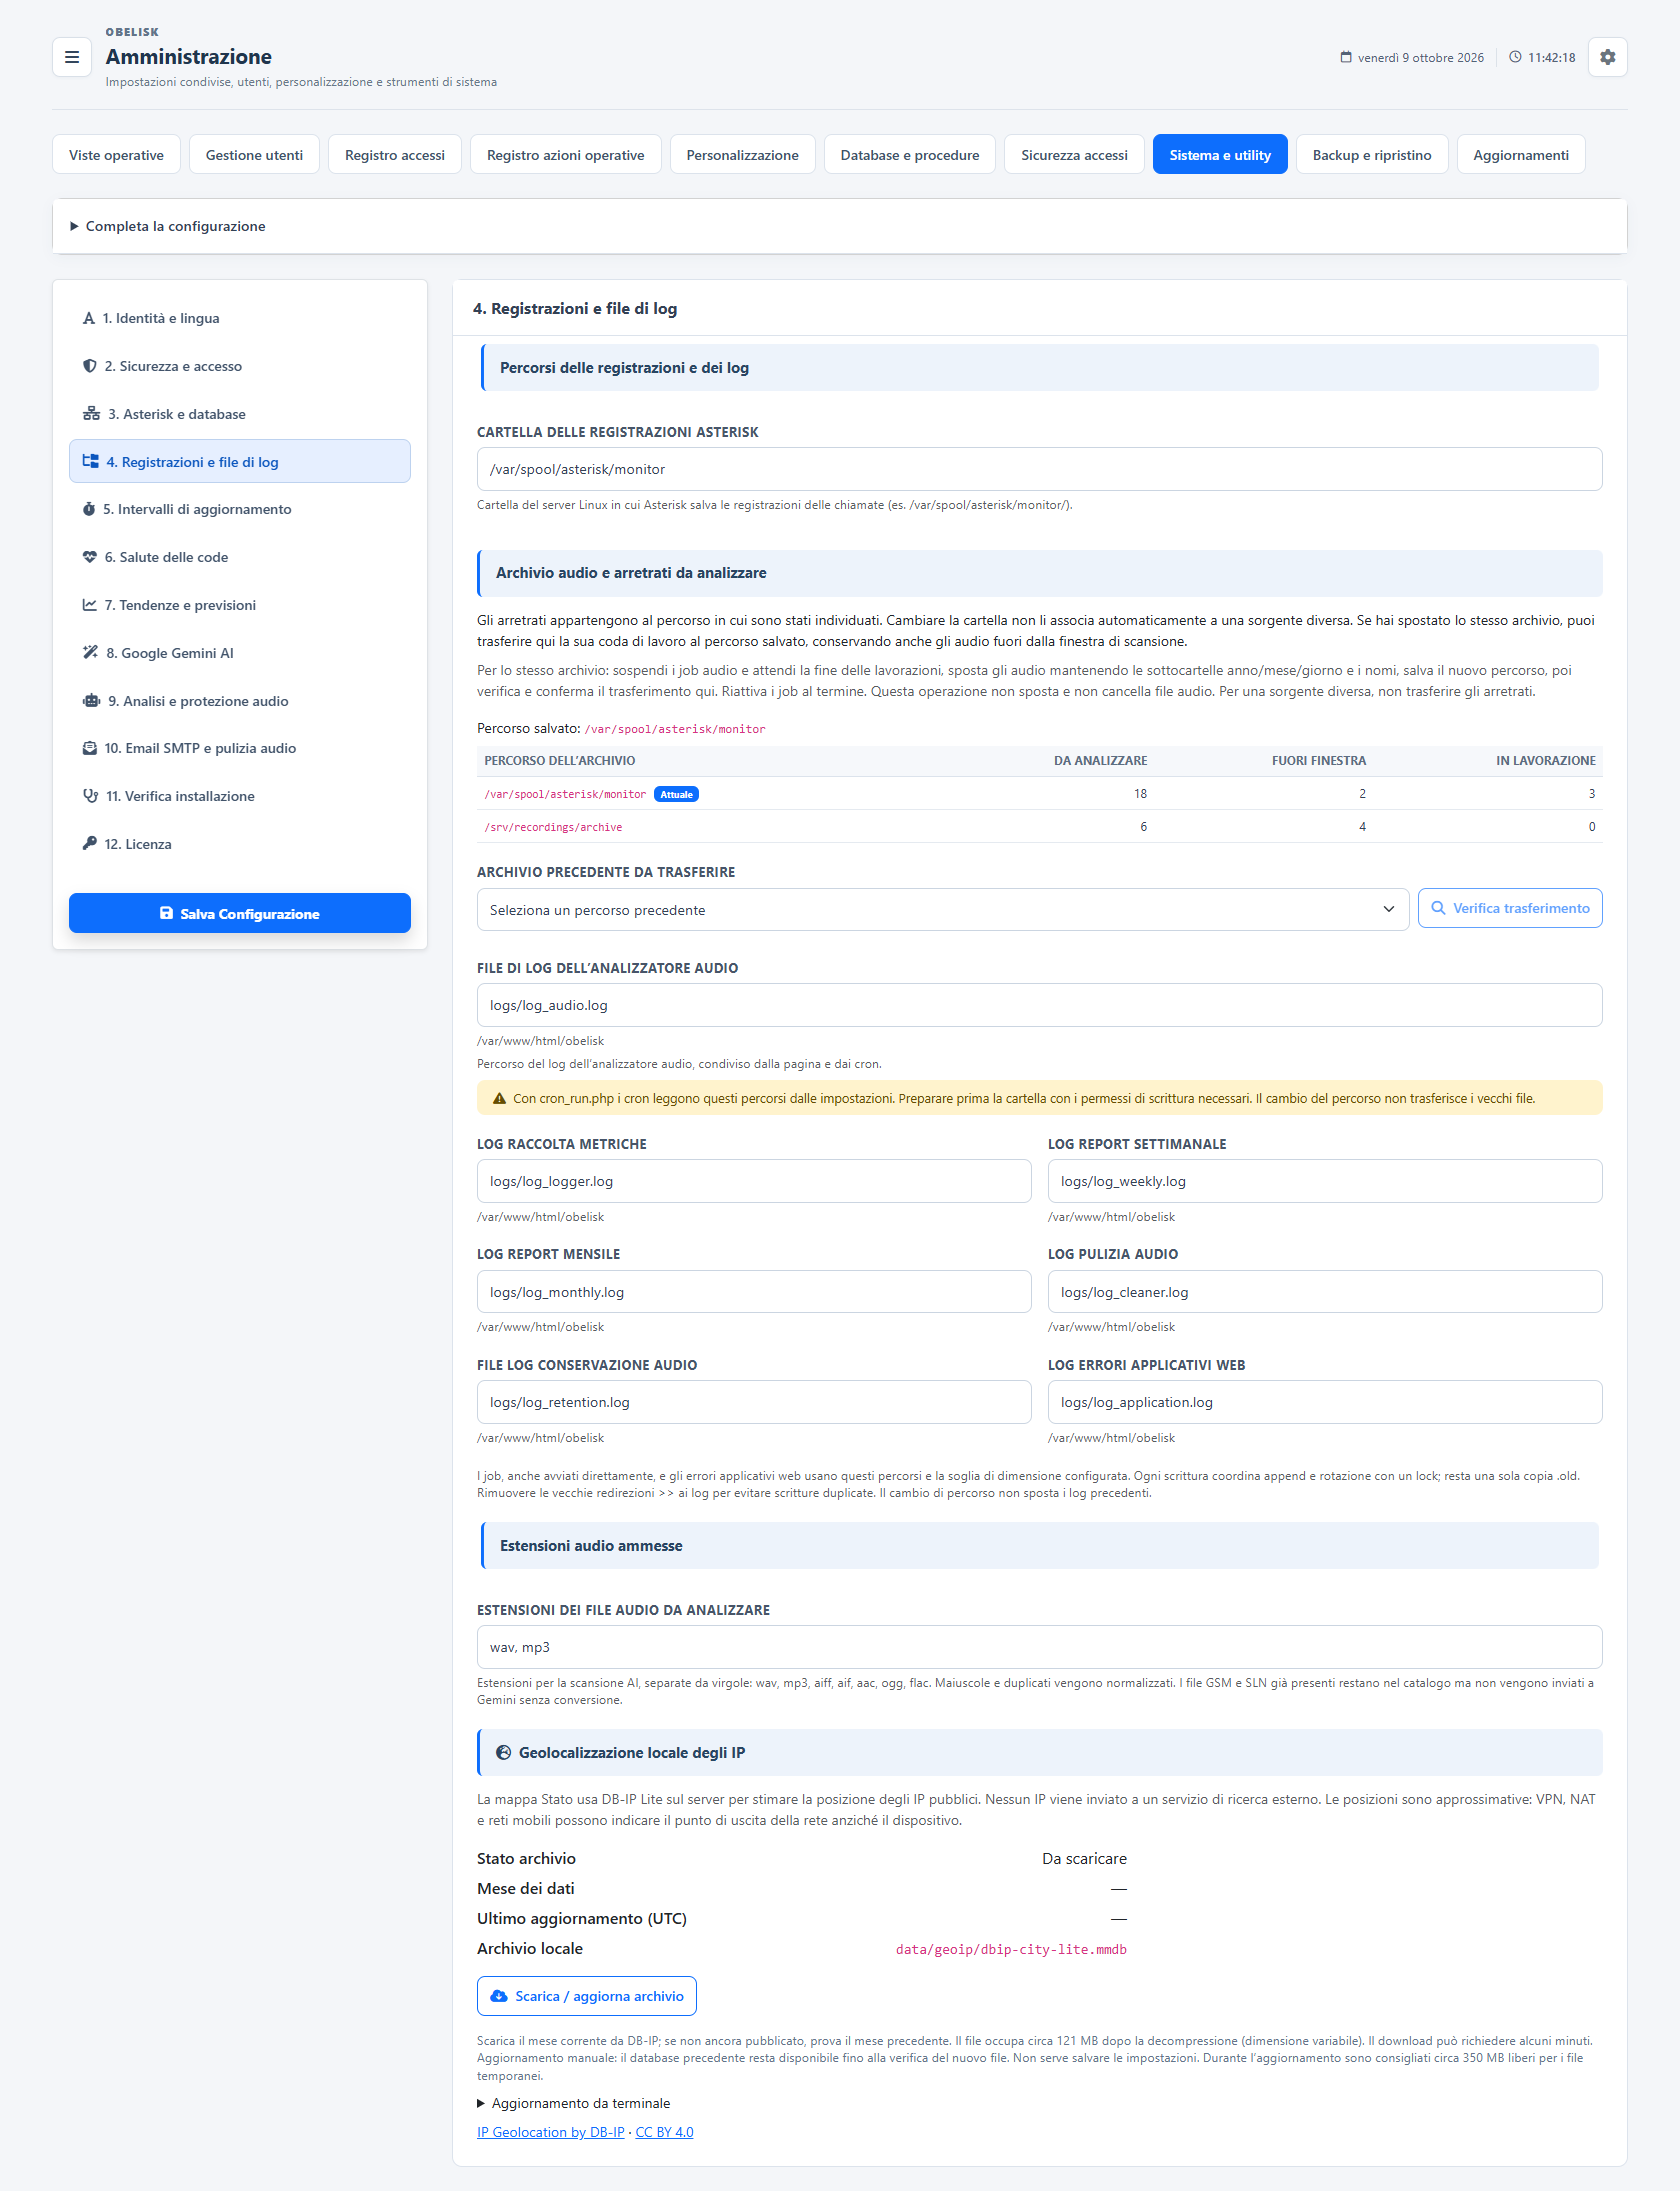
Task: Click the Intervalli di aggiornamento stopwatch icon
Action: coord(89,509)
